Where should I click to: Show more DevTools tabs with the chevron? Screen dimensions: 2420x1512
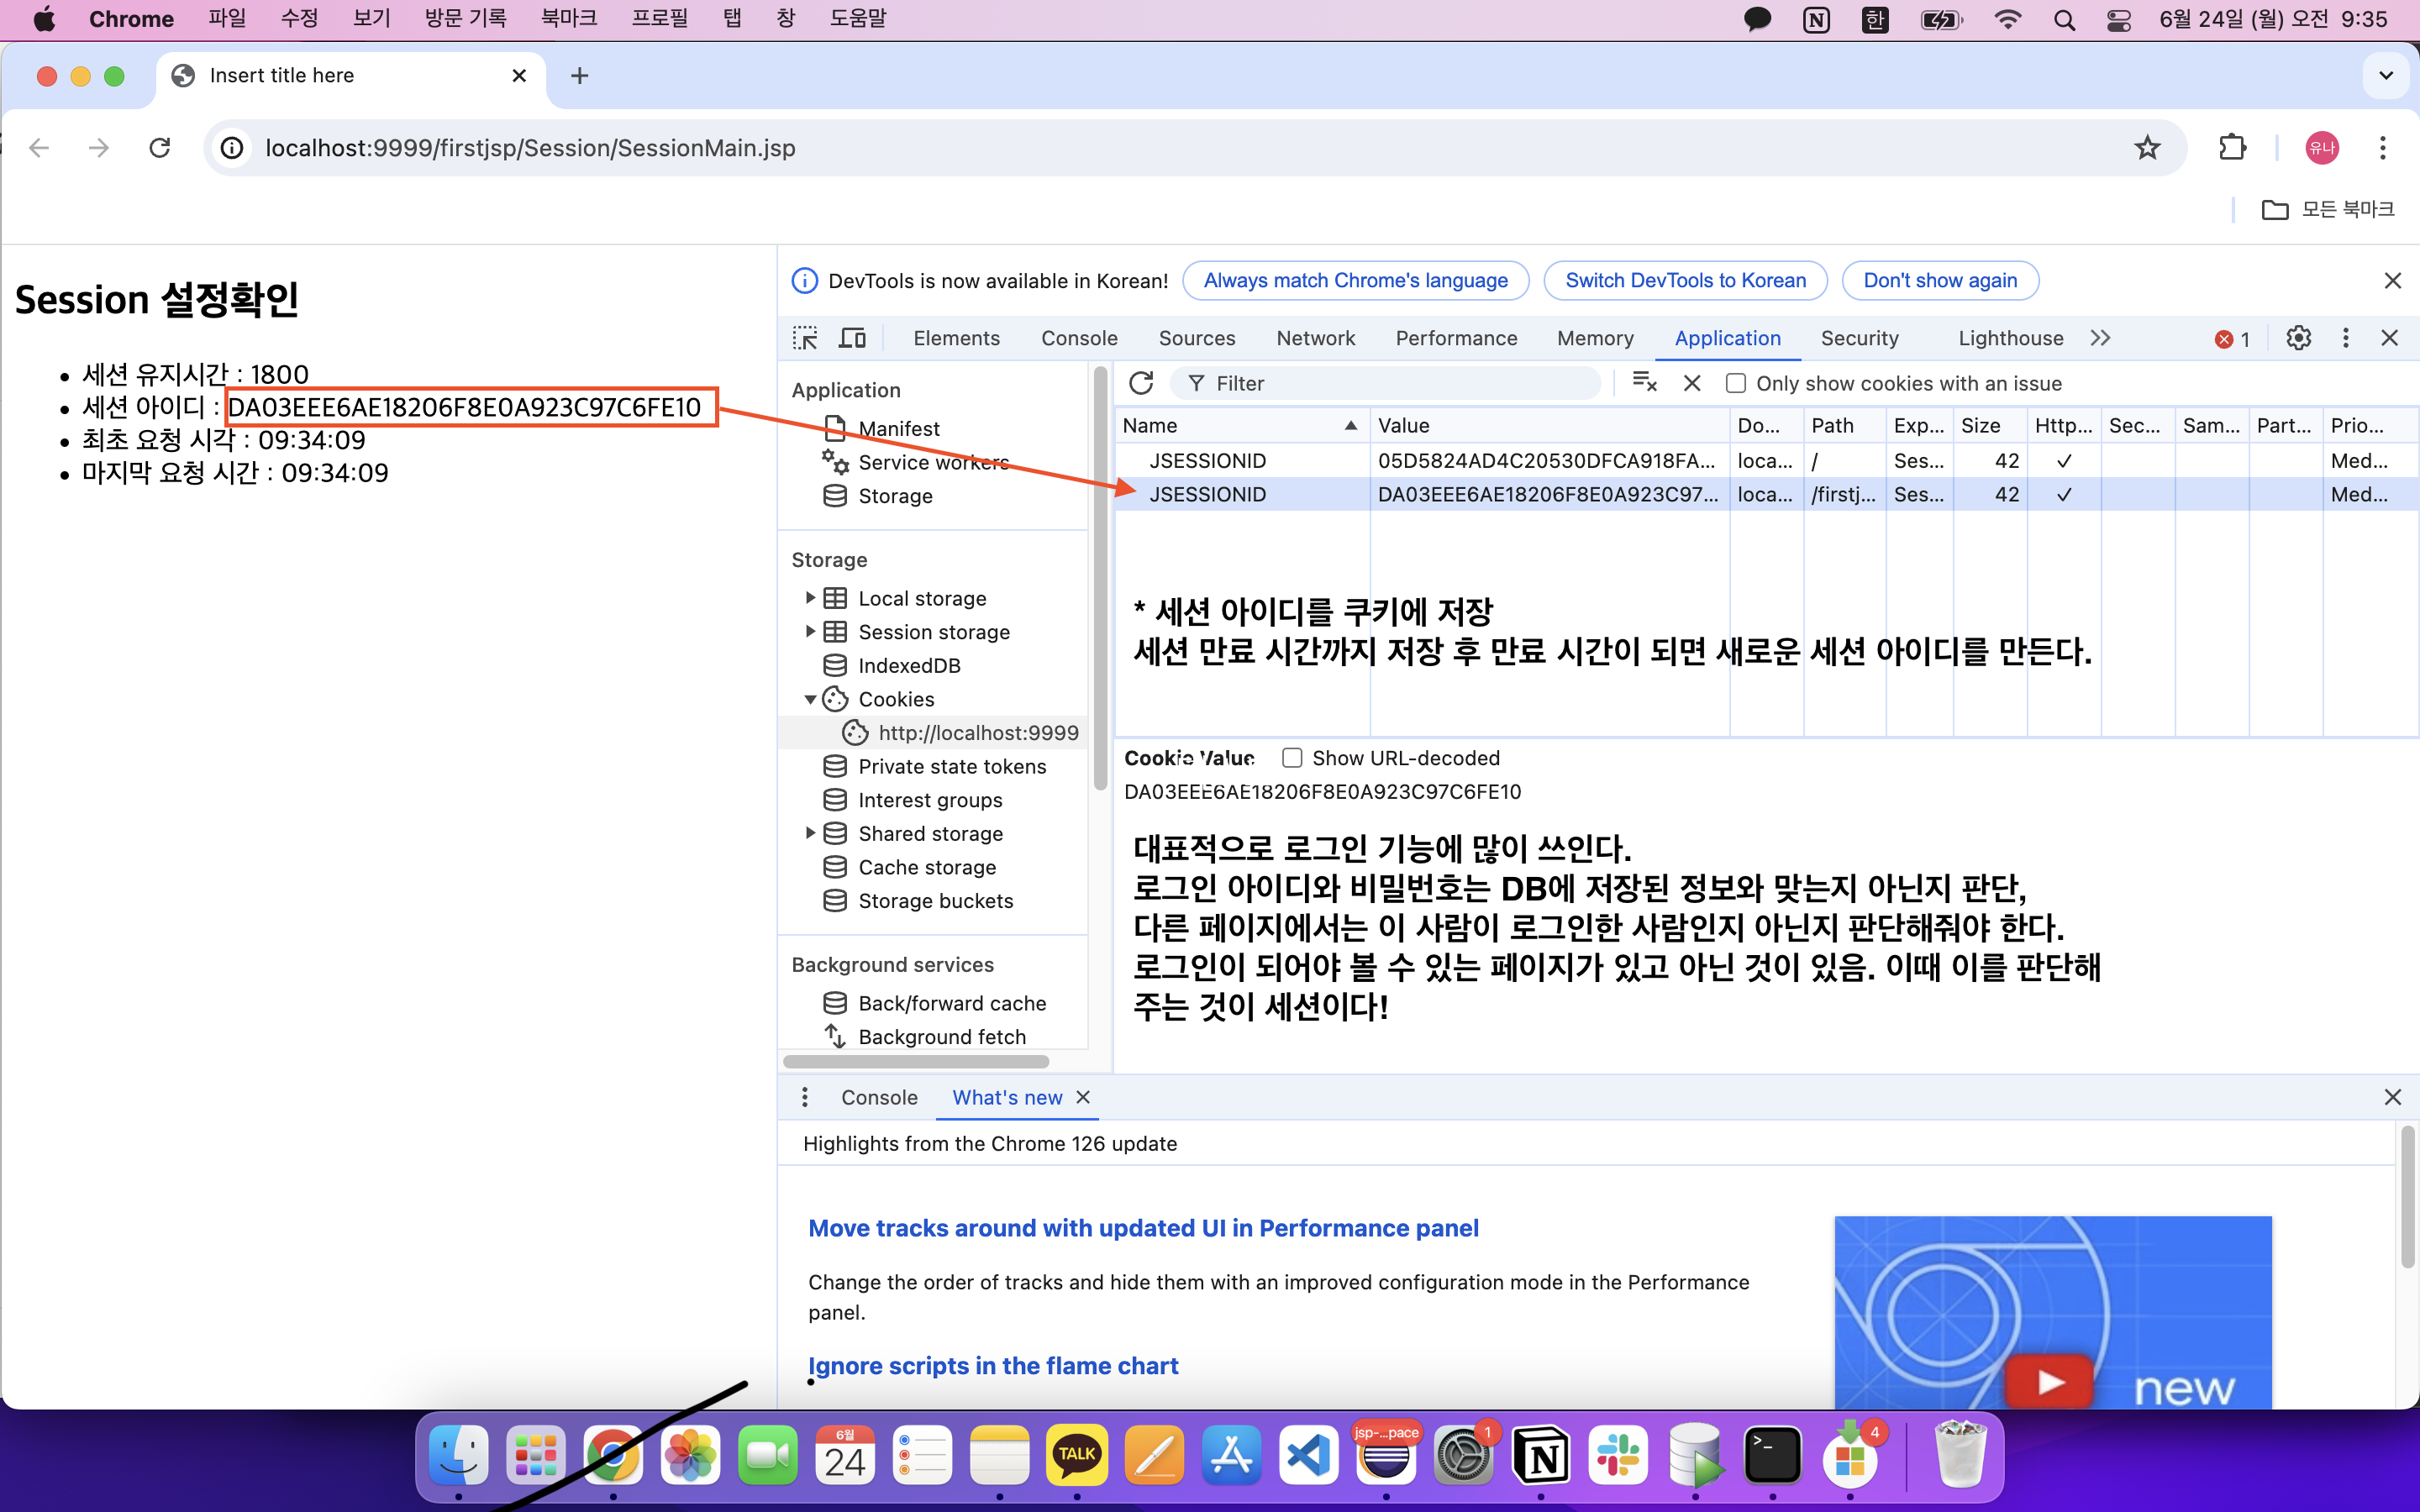tap(2100, 338)
